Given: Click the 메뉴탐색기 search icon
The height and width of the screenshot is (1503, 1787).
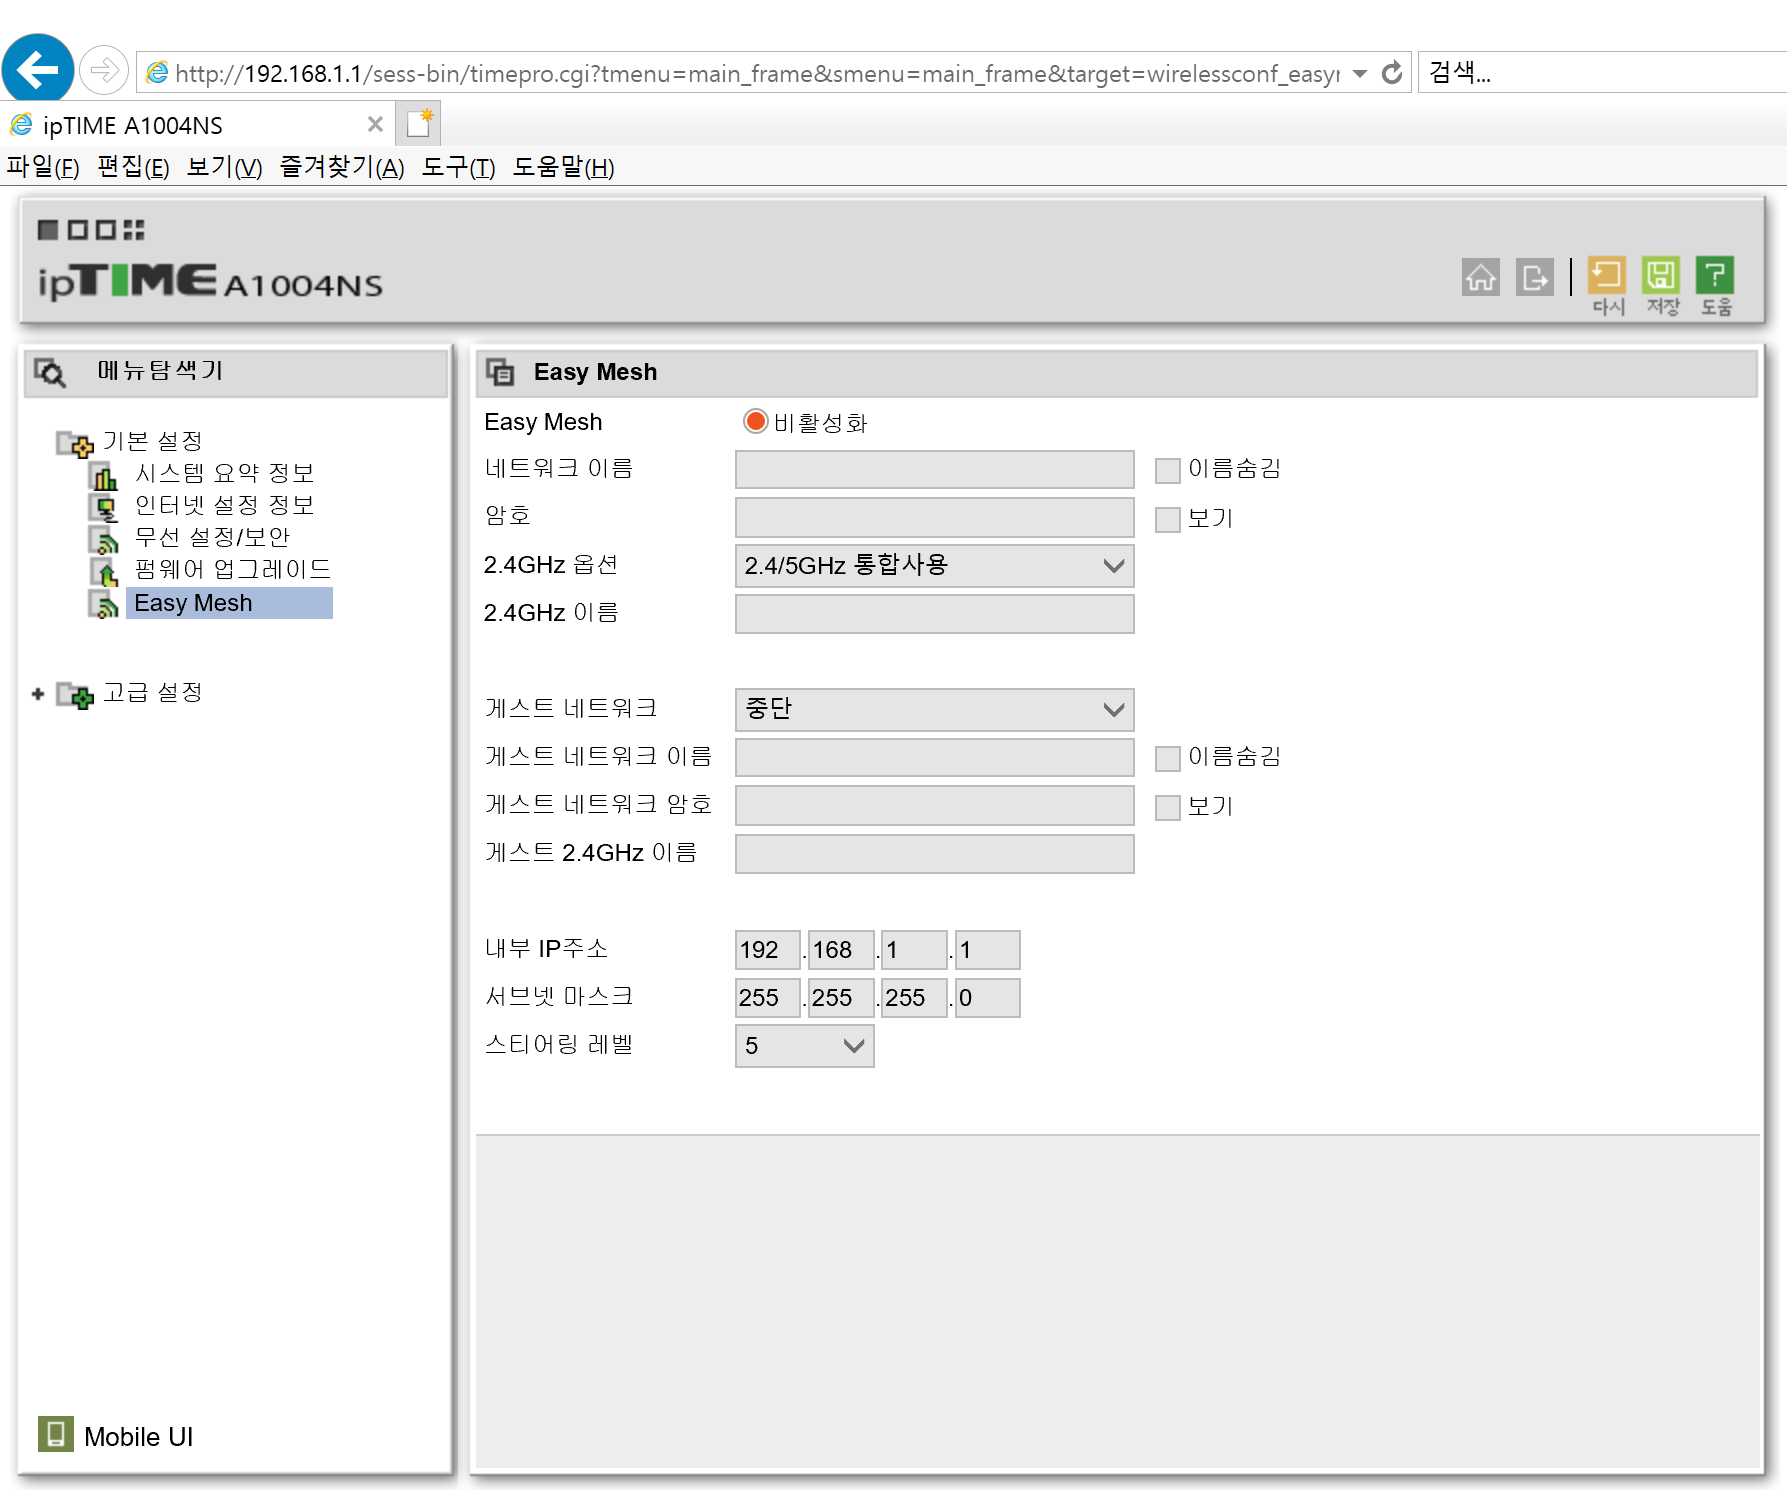Looking at the screenshot, I should pyautogui.click(x=50, y=372).
